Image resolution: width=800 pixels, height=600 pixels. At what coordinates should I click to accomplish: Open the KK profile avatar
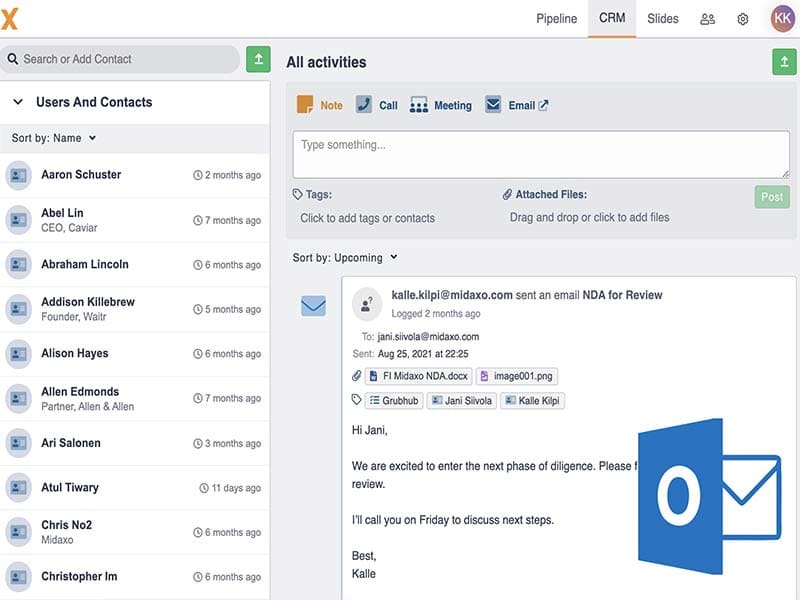click(783, 18)
